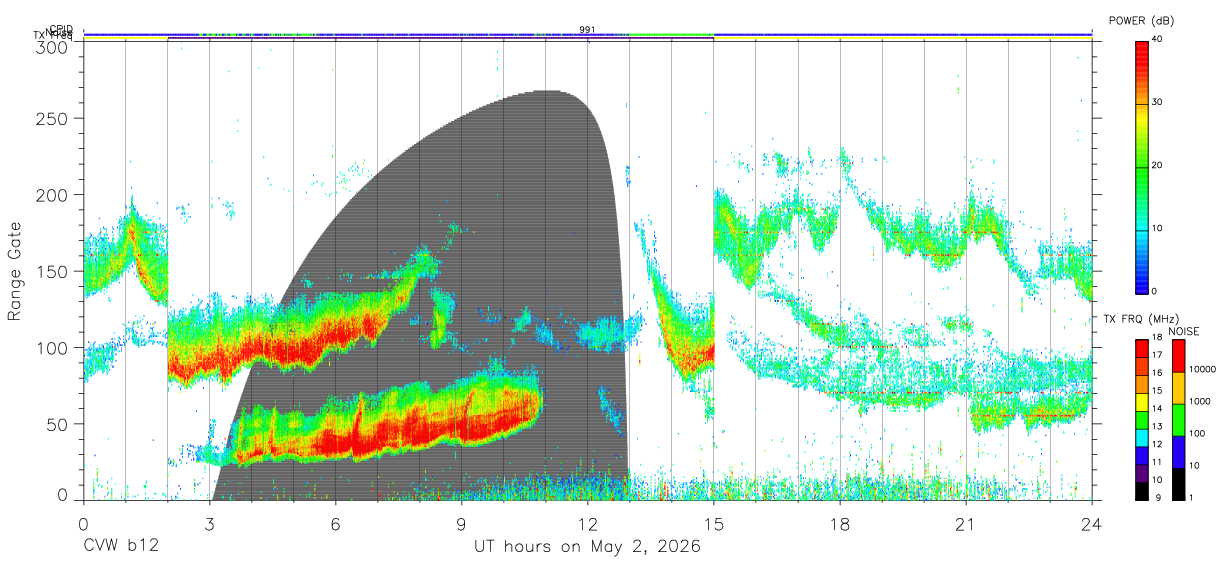The width and height of the screenshot is (1228, 567).
Task: Click the 'POWER (dB)' legend title
Action: tap(1142, 20)
